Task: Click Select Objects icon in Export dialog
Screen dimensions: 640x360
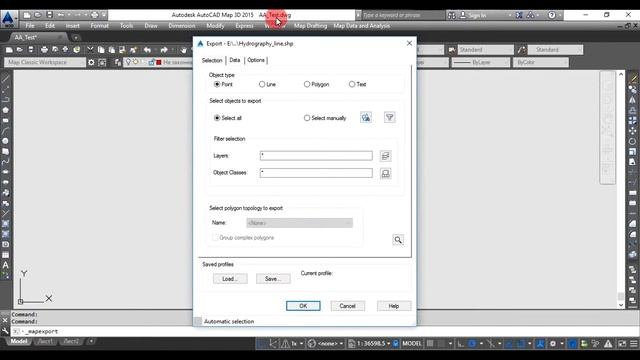Action: (x=366, y=118)
